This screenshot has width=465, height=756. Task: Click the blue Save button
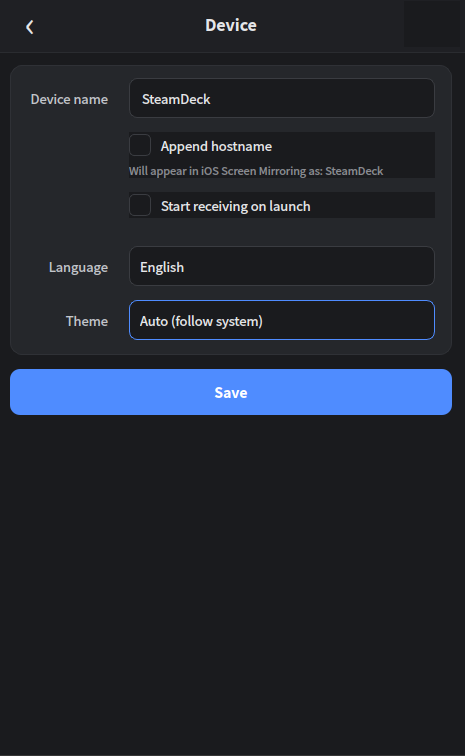[231, 392]
